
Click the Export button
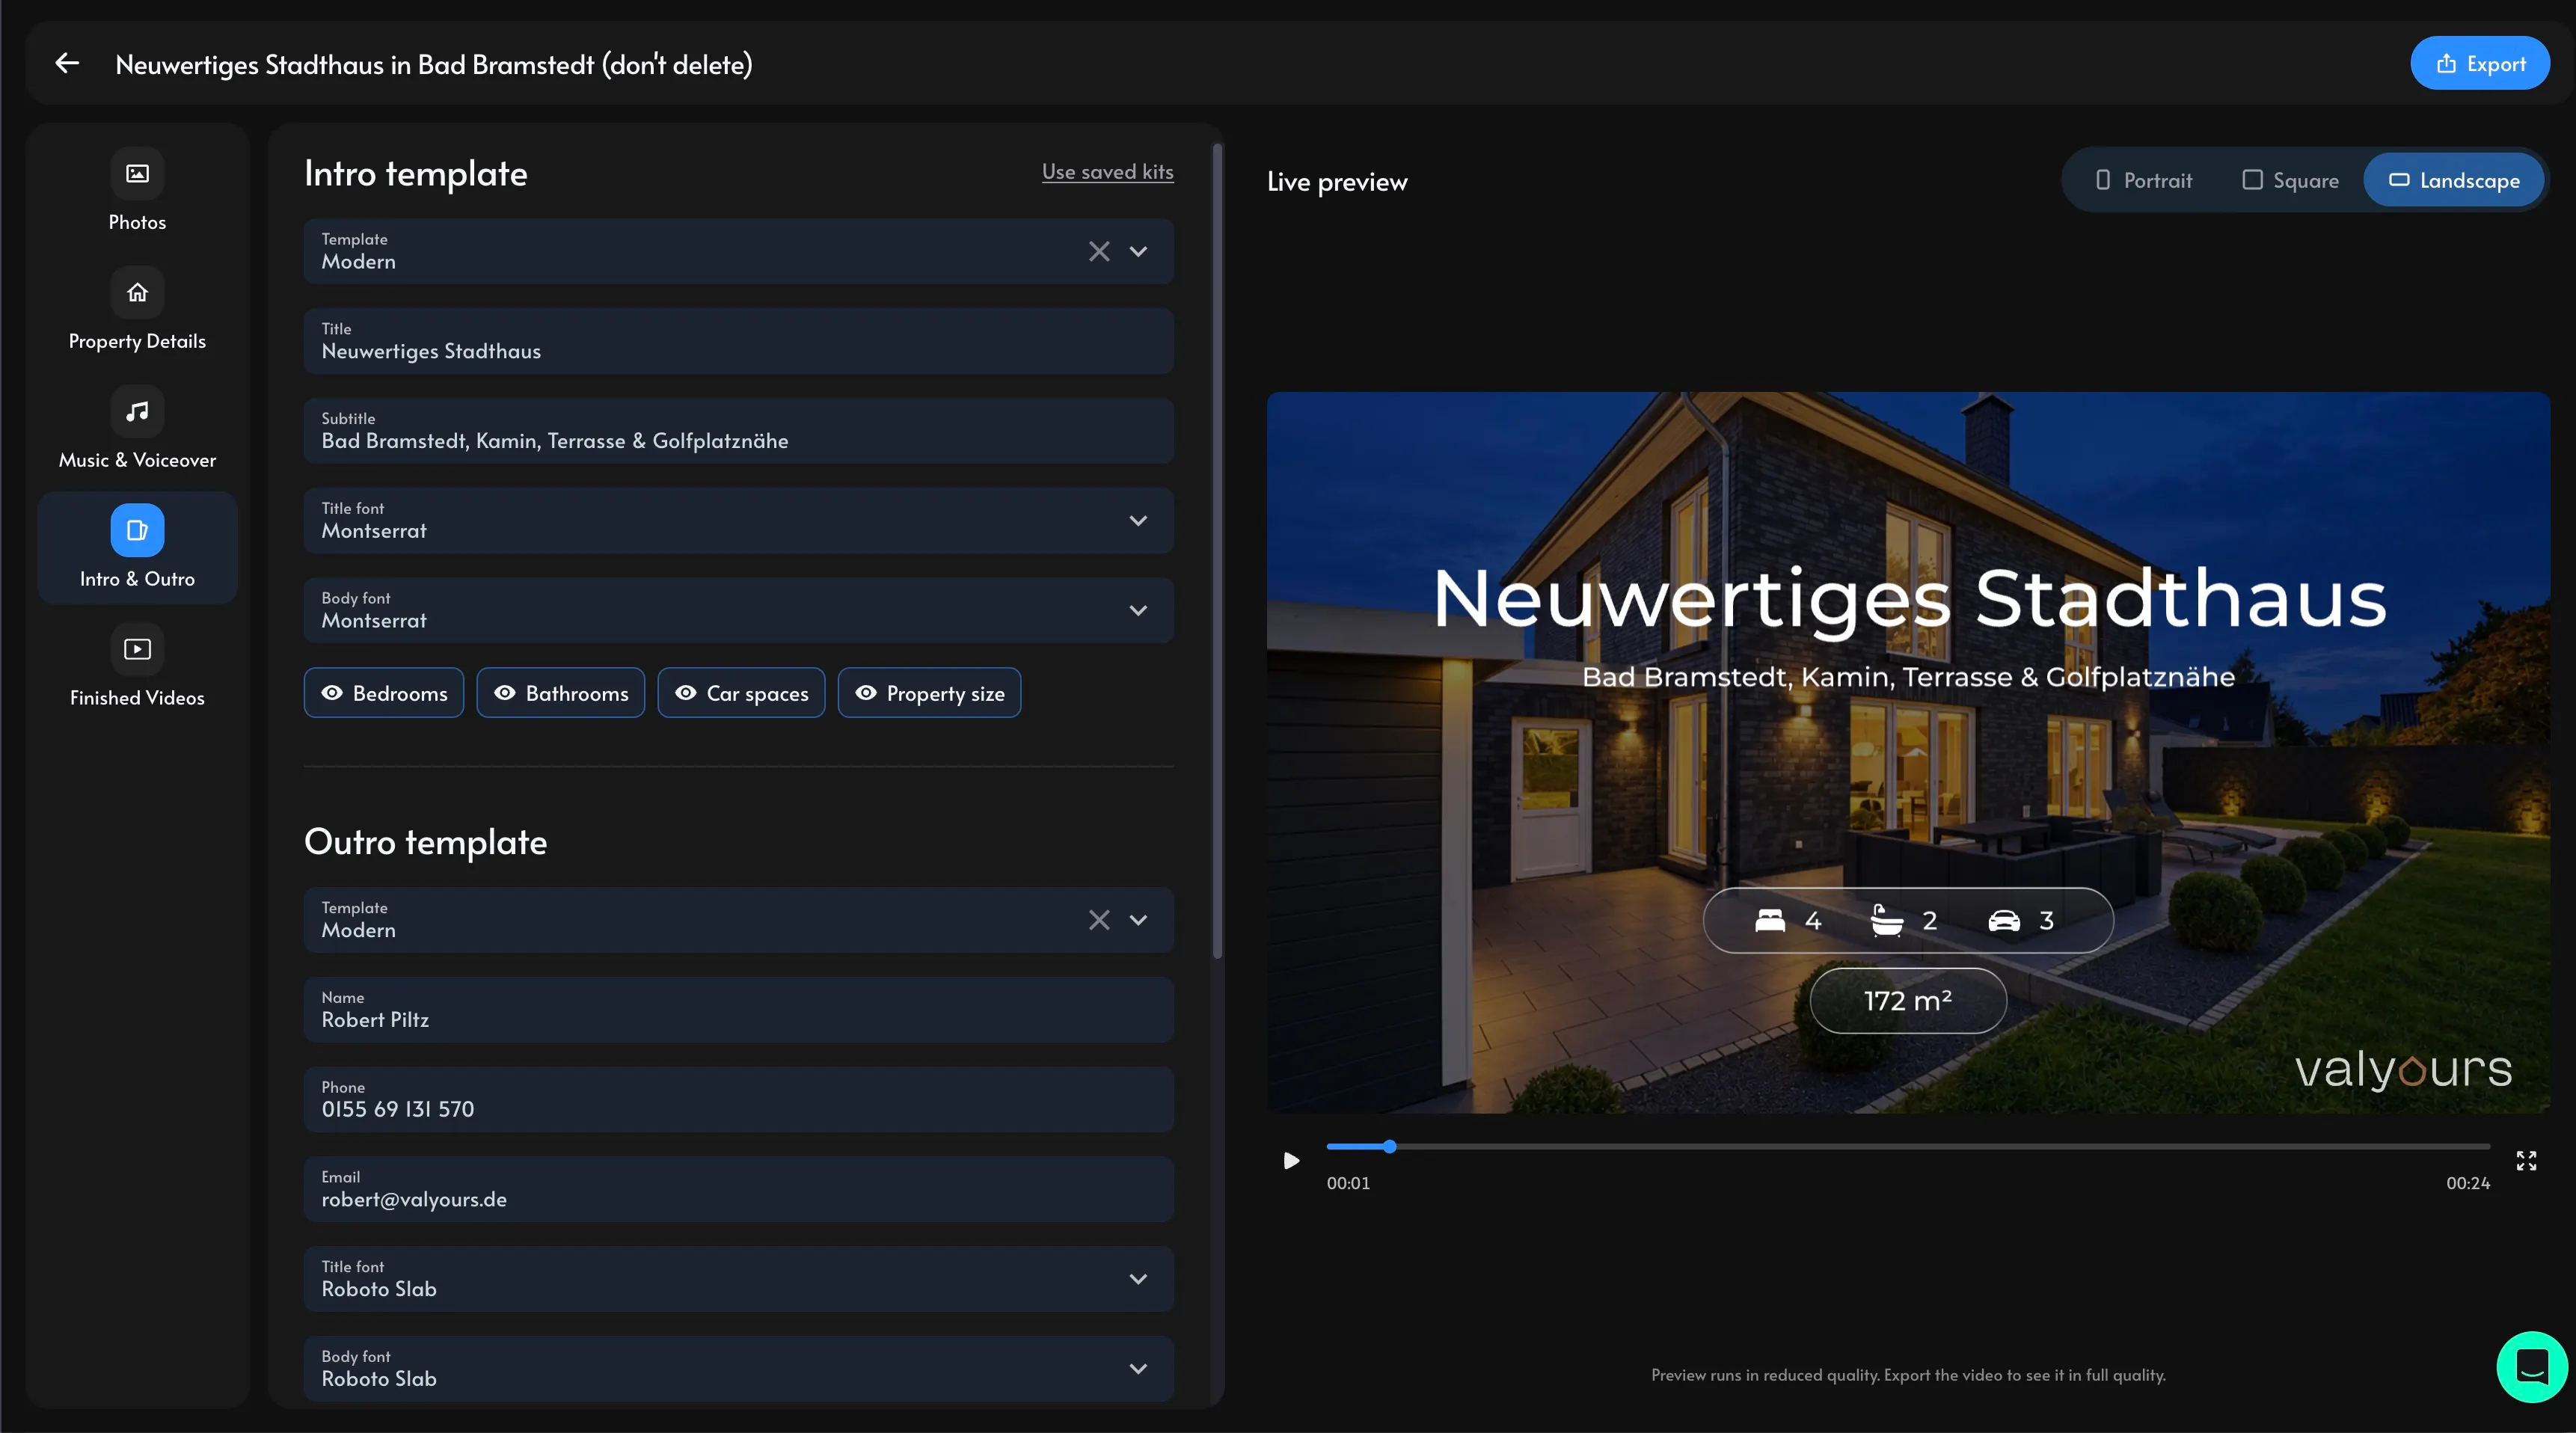coord(2480,63)
